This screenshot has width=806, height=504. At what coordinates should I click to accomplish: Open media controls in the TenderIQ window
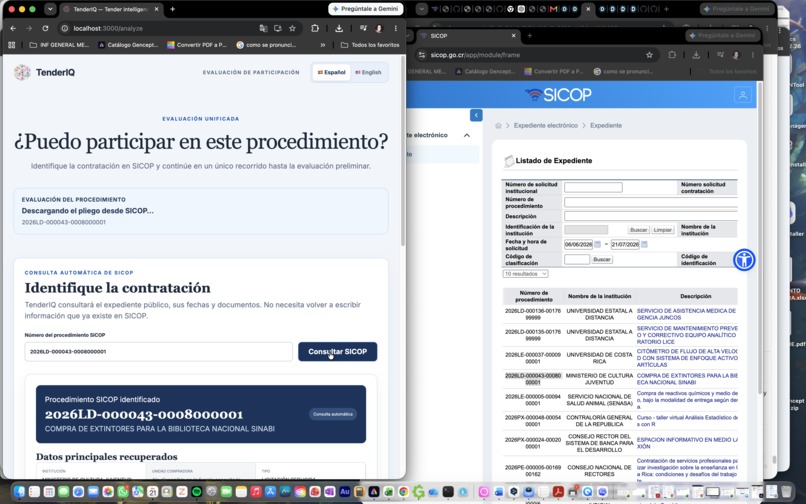click(x=363, y=28)
